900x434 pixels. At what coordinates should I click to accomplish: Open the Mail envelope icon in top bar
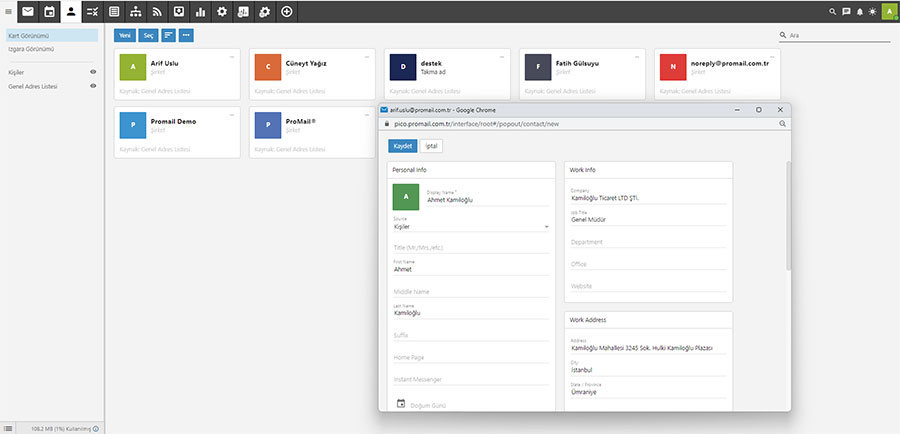[27, 11]
